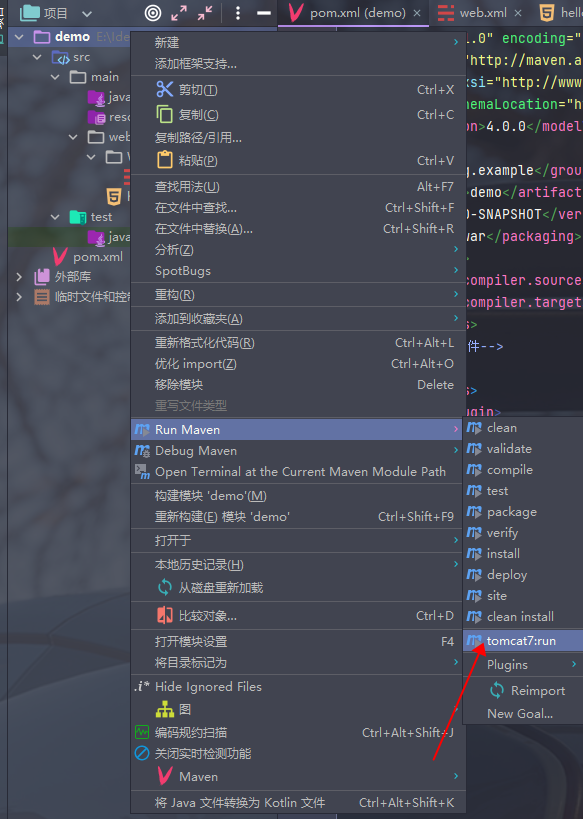Choose 在文件中替换 entry
Image resolution: width=583 pixels, height=819 pixels.
click(298, 228)
